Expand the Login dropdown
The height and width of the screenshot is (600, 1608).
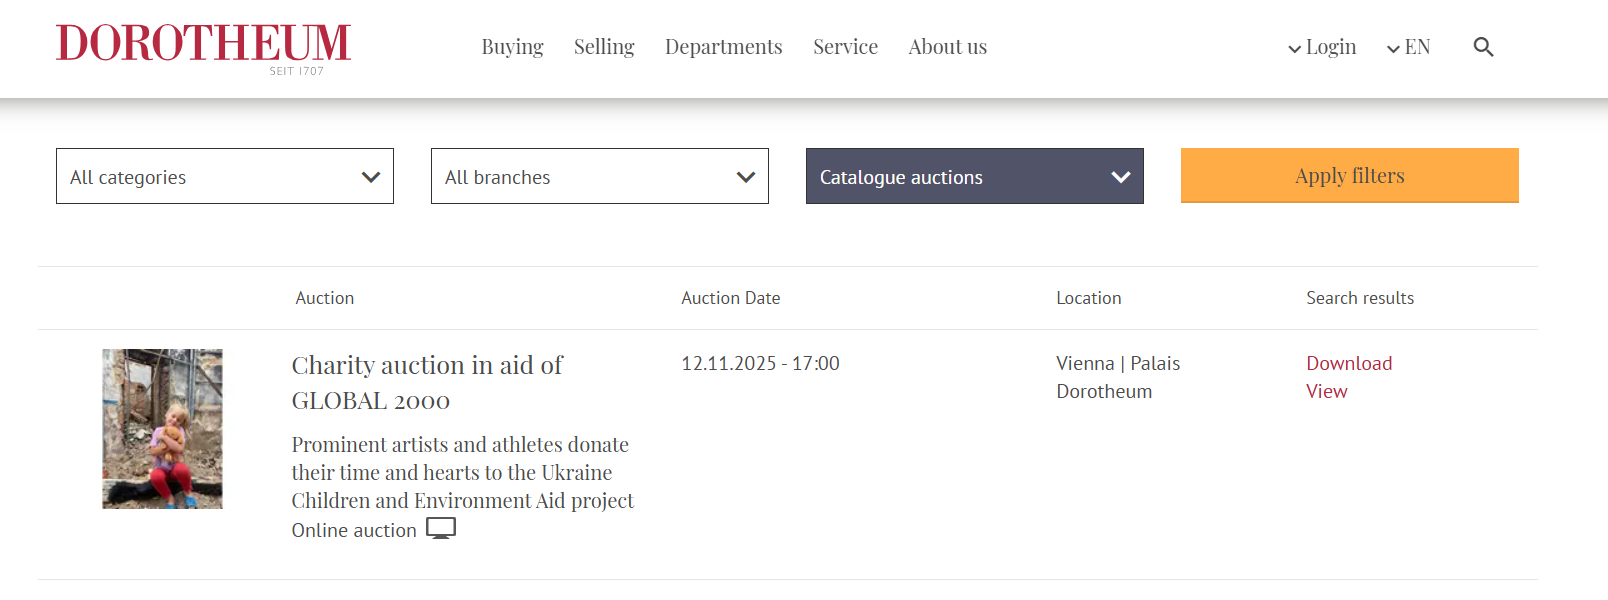coord(1322,47)
